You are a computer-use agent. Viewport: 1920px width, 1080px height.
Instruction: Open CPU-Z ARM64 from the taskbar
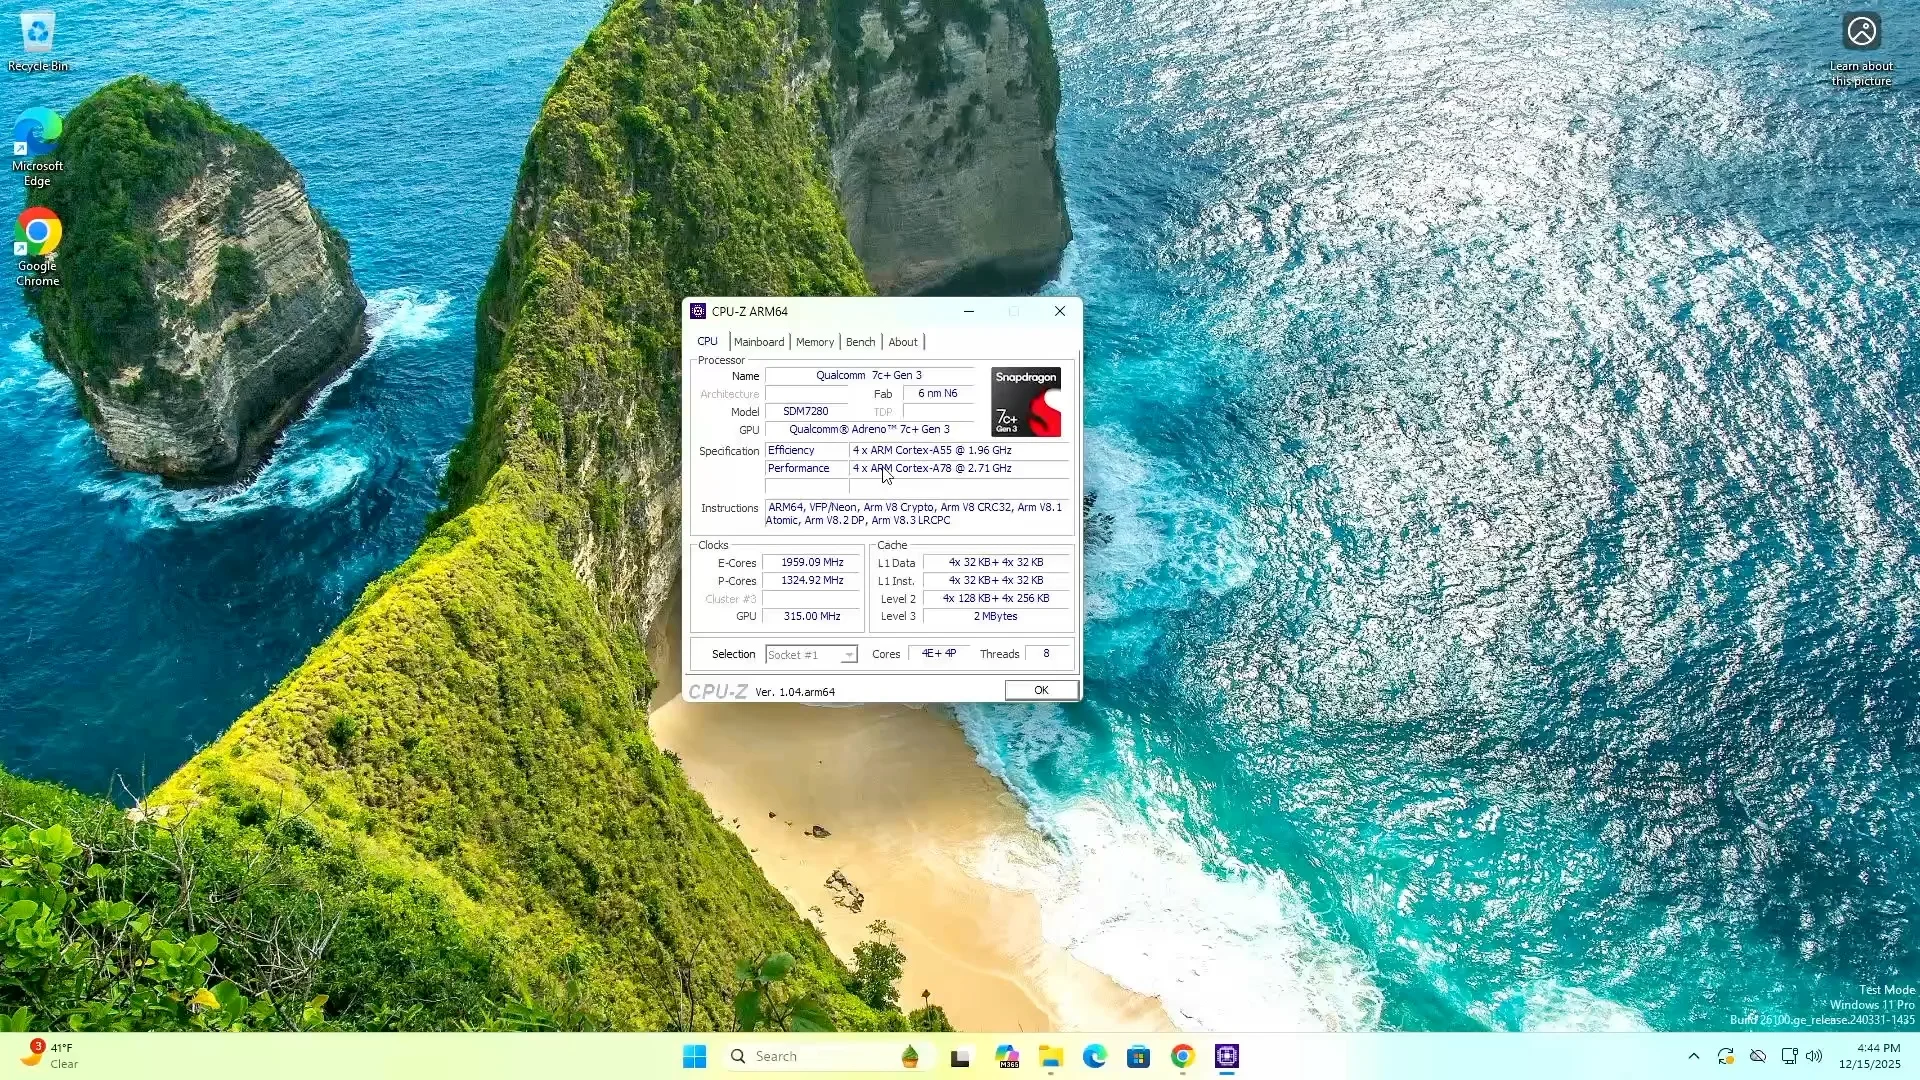tap(1228, 1056)
